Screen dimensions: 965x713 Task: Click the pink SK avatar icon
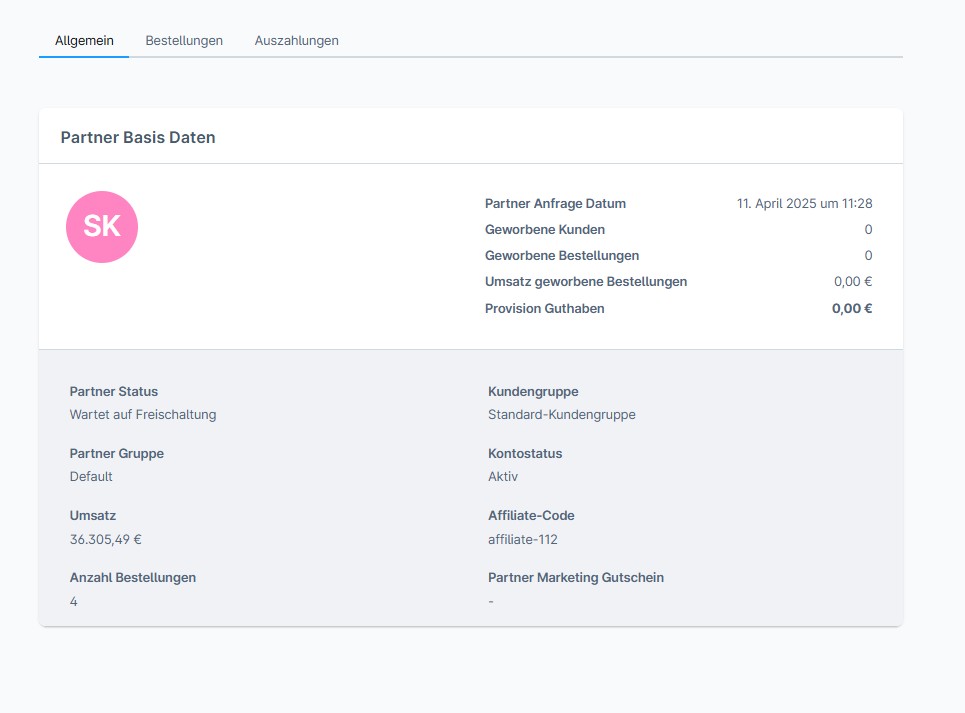[x=102, y=227]
